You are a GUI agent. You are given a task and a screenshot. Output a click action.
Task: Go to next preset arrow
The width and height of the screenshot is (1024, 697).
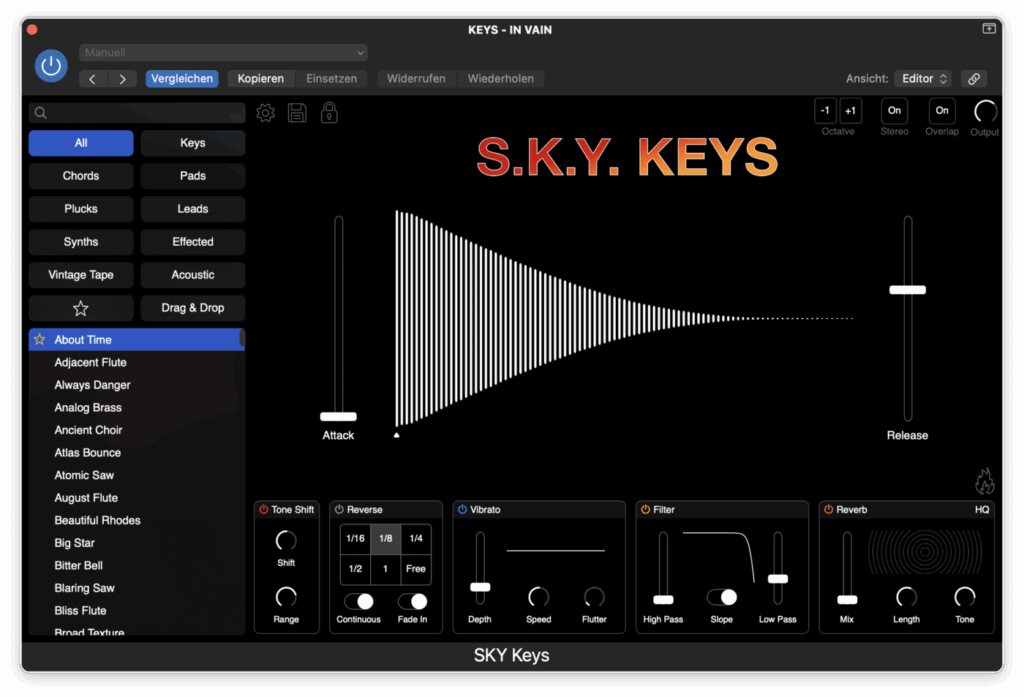[x=122, y=79]
